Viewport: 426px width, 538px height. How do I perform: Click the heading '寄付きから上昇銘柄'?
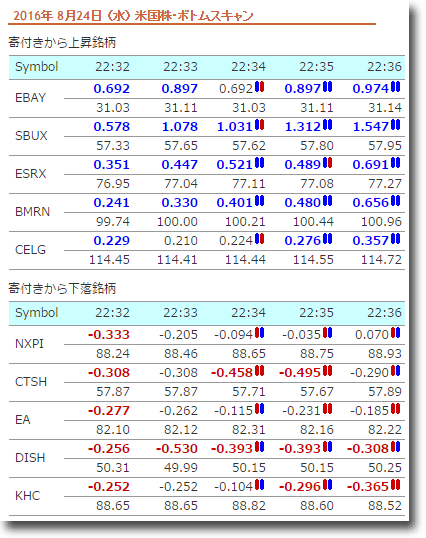(62, 43)
